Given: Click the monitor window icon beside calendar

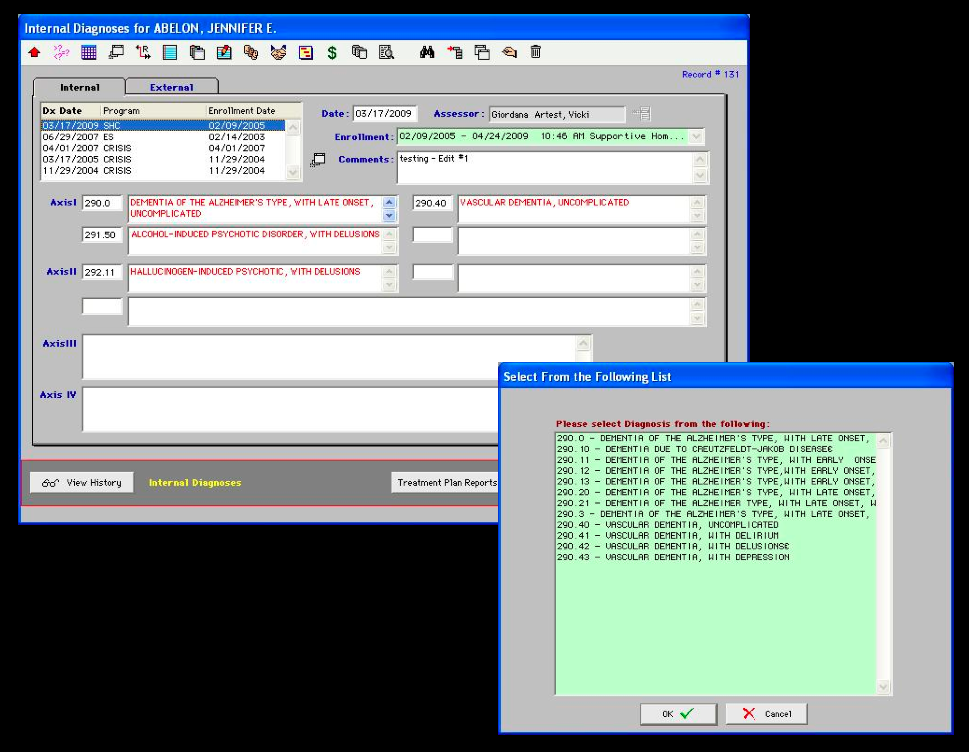Looking at the screenshot, I should coord(116,53).
